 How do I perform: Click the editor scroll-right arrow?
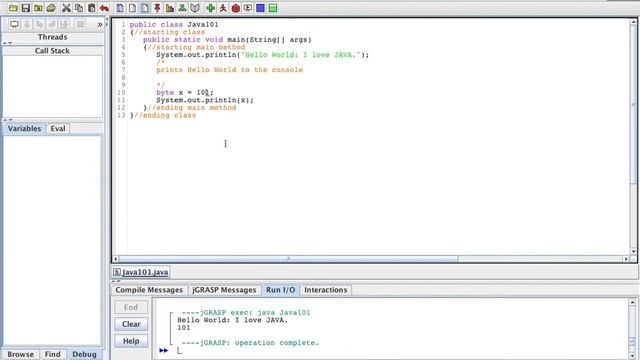[x=626, y=259]
